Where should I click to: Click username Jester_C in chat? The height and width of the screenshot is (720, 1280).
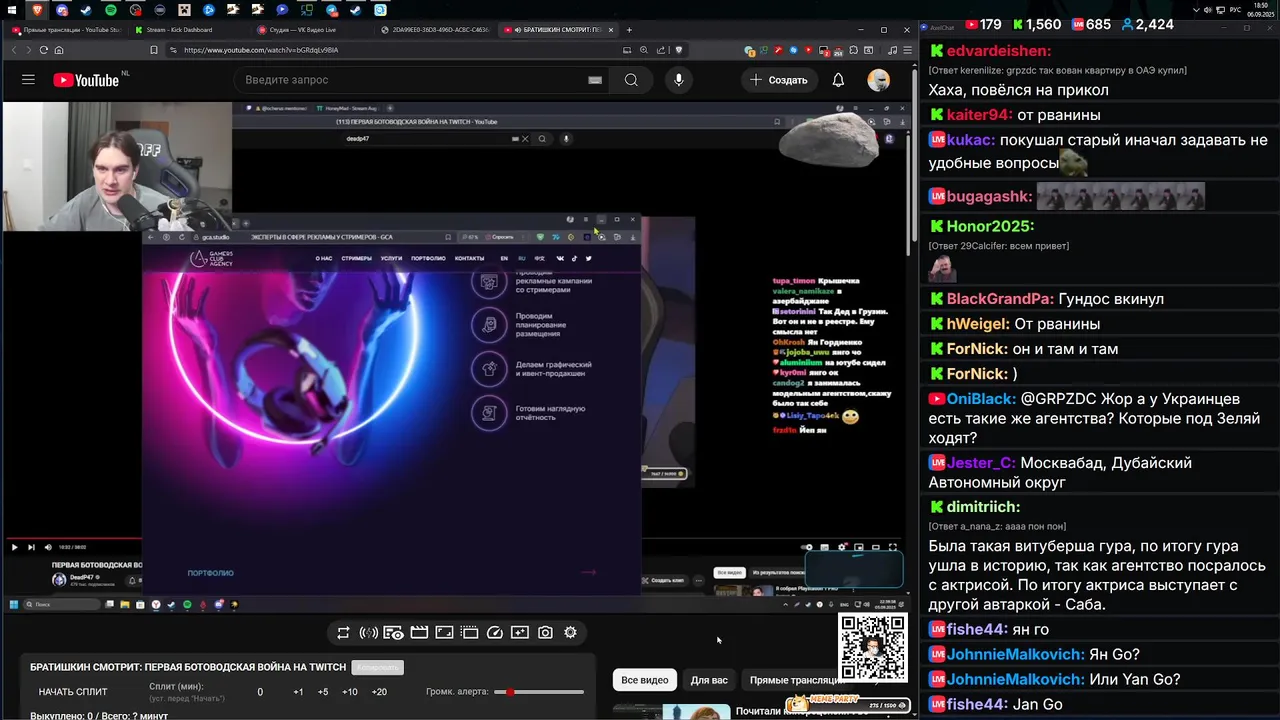(981, 463)
